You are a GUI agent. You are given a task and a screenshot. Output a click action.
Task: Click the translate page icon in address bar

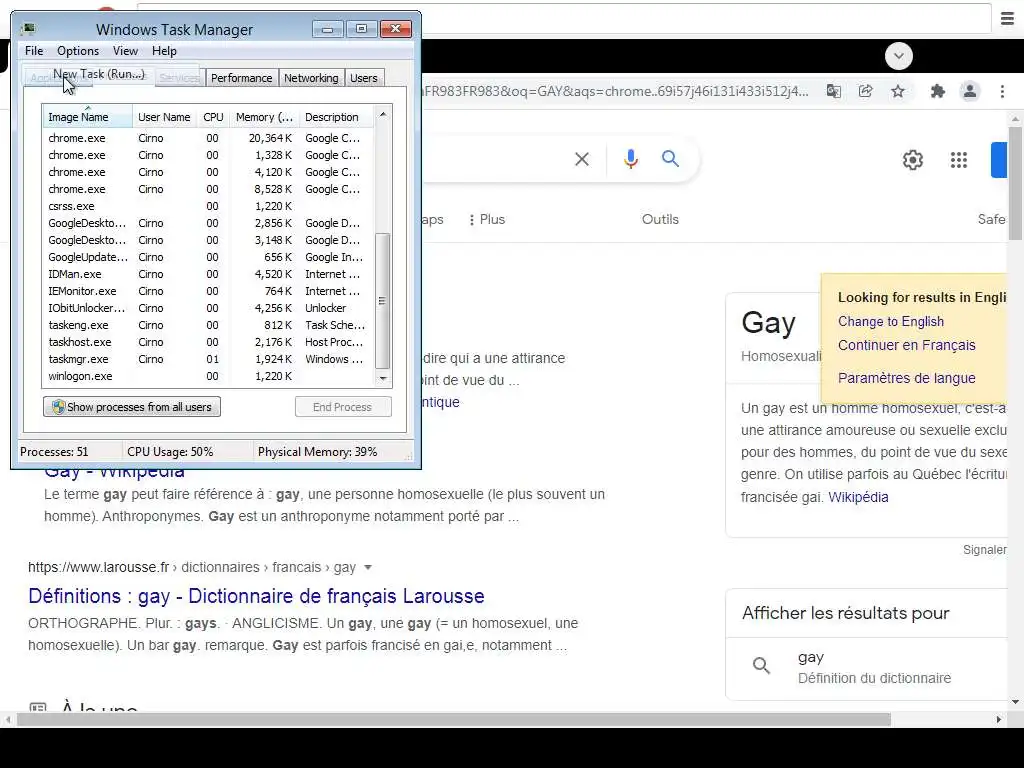(x=834, y=91)
